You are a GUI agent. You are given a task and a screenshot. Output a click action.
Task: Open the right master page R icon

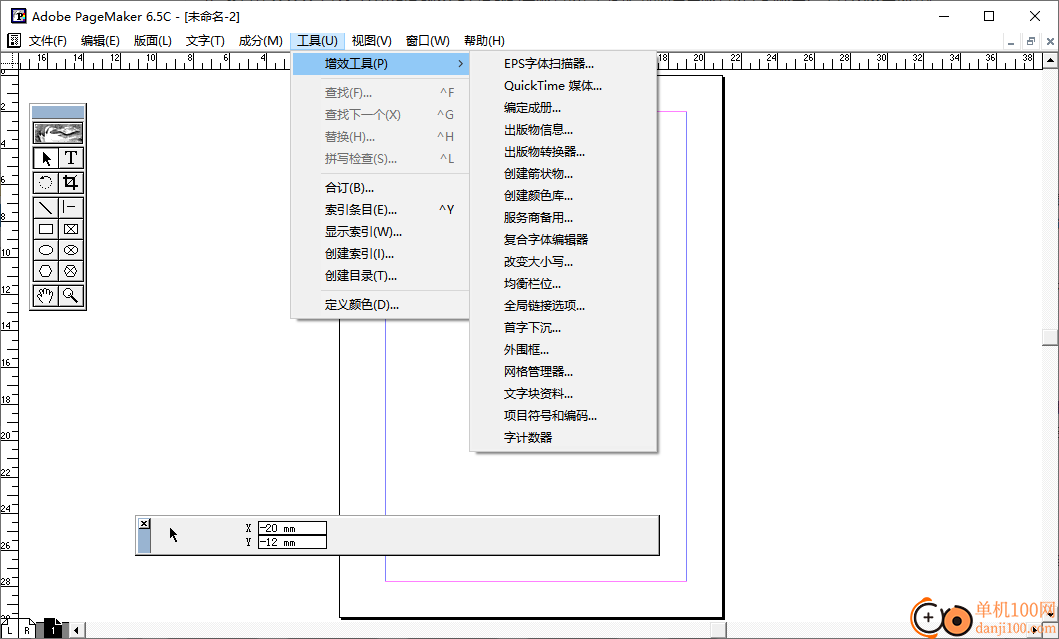(27, 630)
